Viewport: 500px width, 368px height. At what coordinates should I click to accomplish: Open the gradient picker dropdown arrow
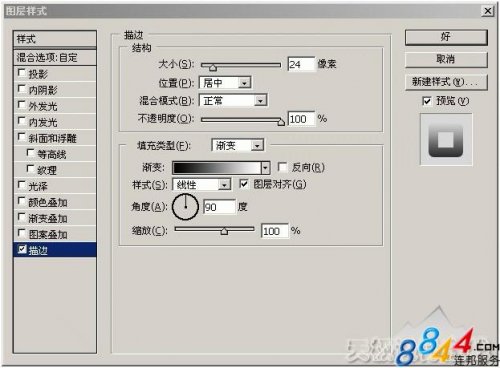[x=265, y=168]
